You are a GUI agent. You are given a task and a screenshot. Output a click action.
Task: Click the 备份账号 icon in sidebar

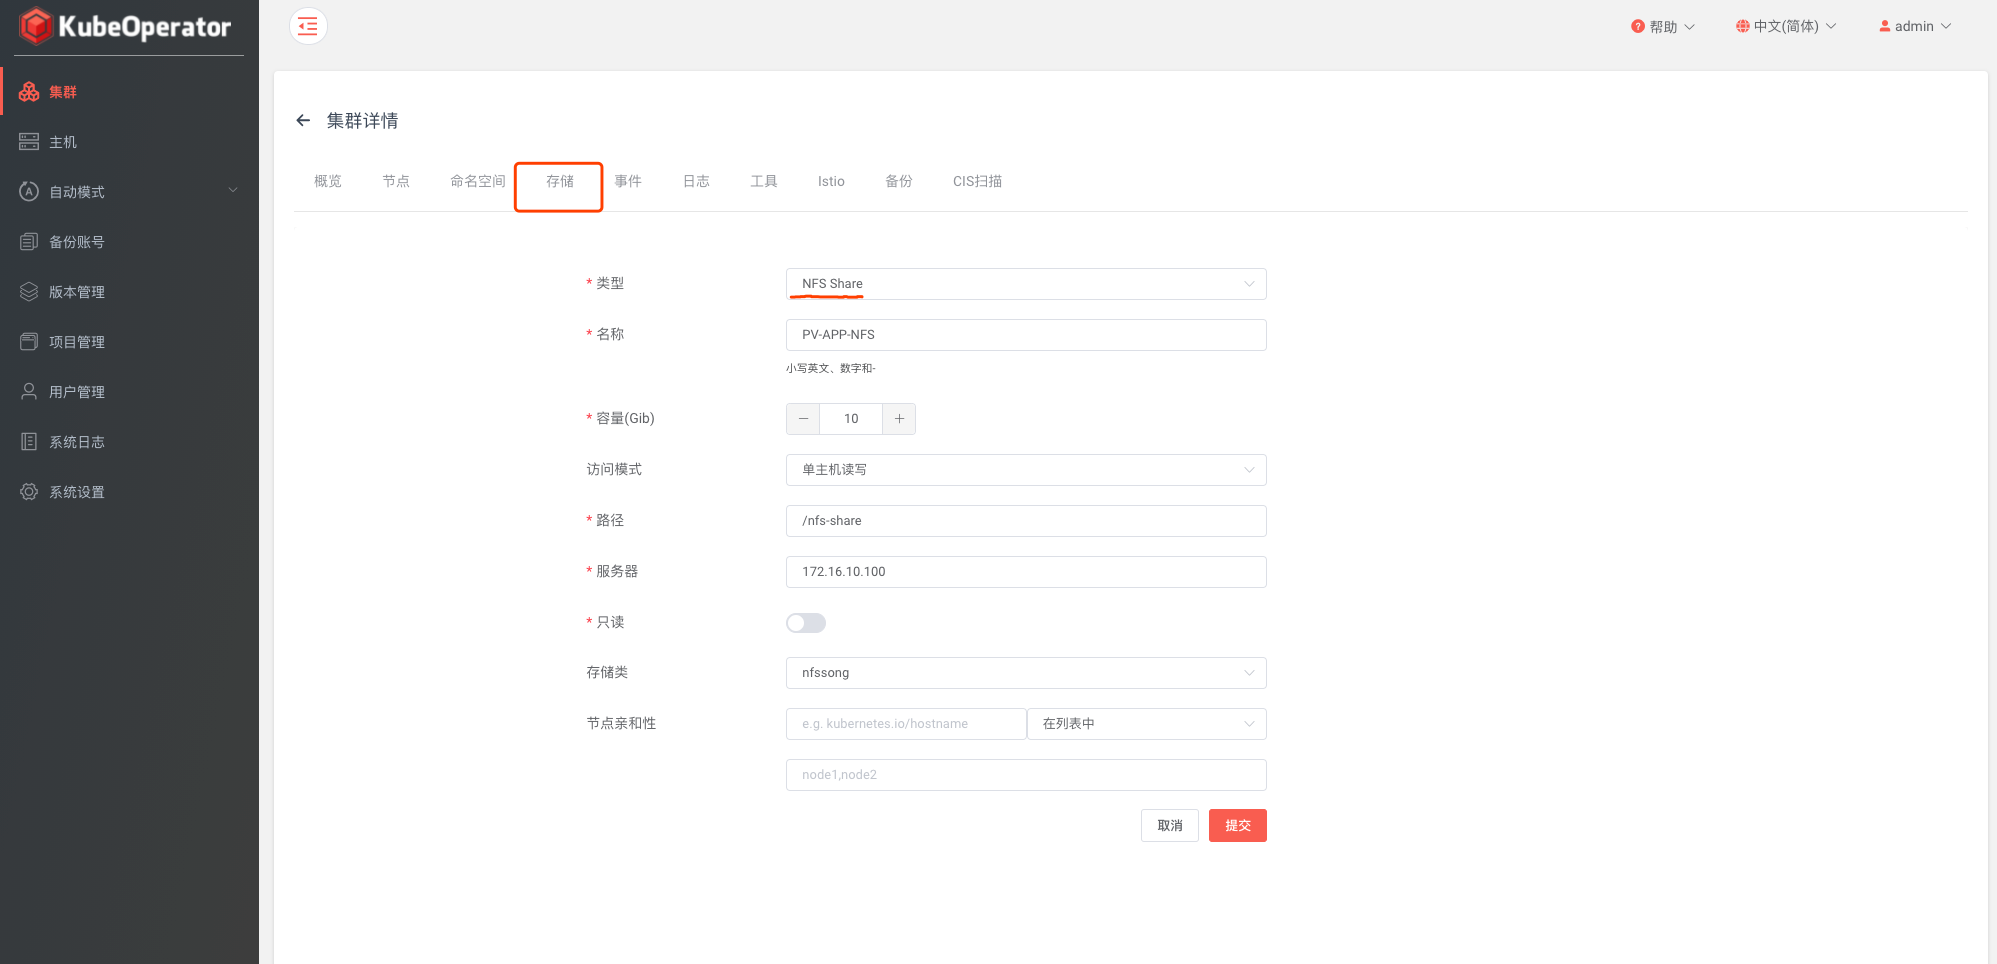click(x=29, y=242)
